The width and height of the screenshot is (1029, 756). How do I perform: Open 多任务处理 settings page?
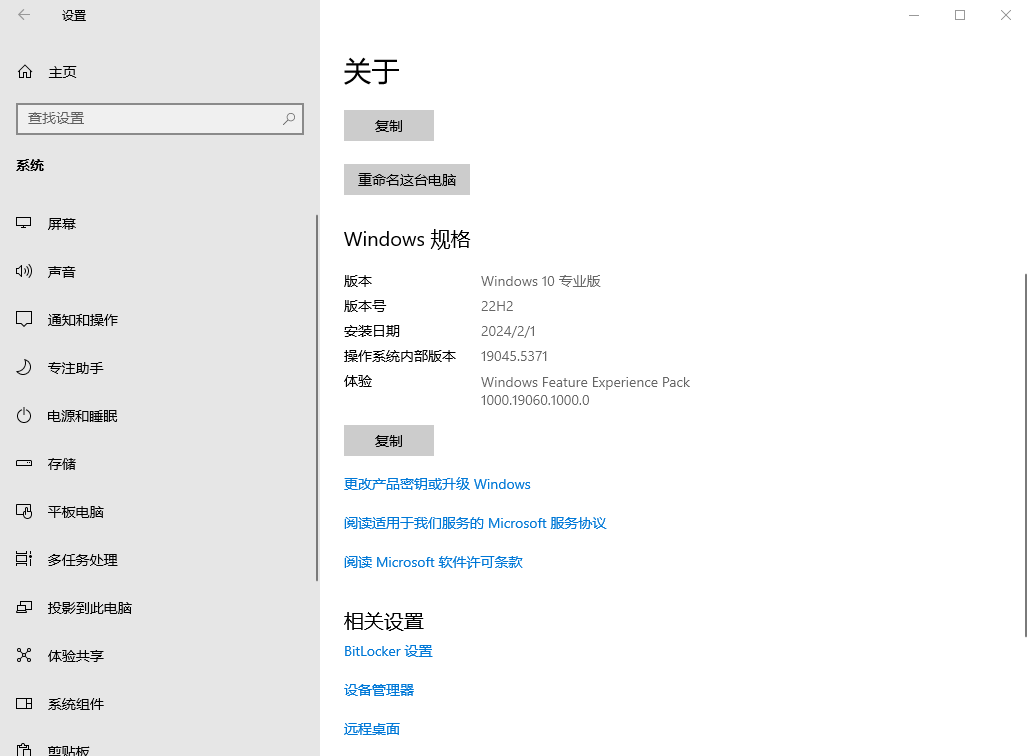82,560
